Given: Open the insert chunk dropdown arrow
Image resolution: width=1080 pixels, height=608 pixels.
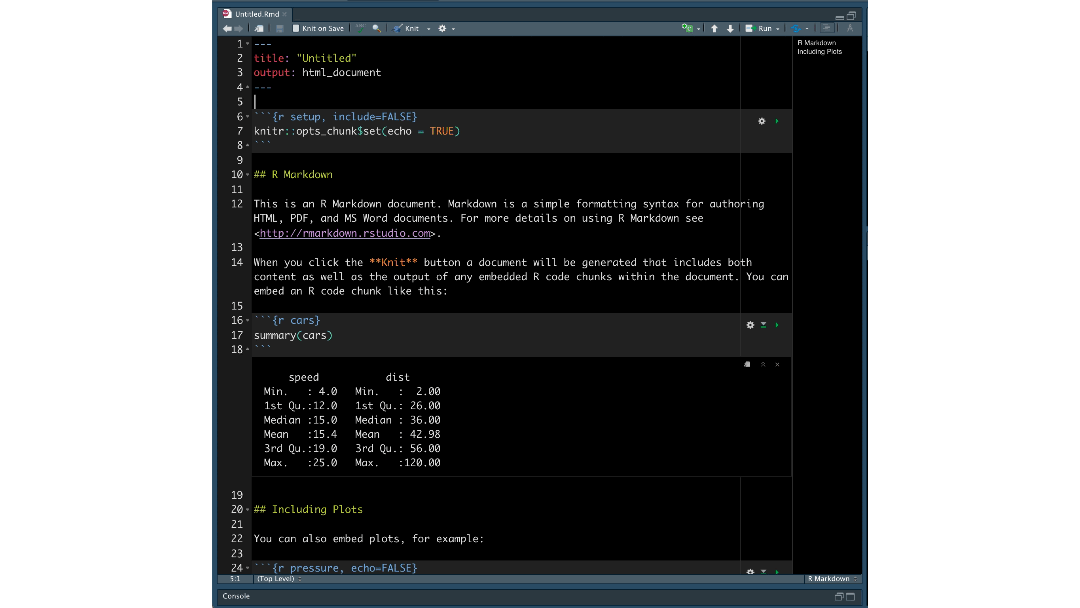Looking at the screenshot, I should click(698, 28).
